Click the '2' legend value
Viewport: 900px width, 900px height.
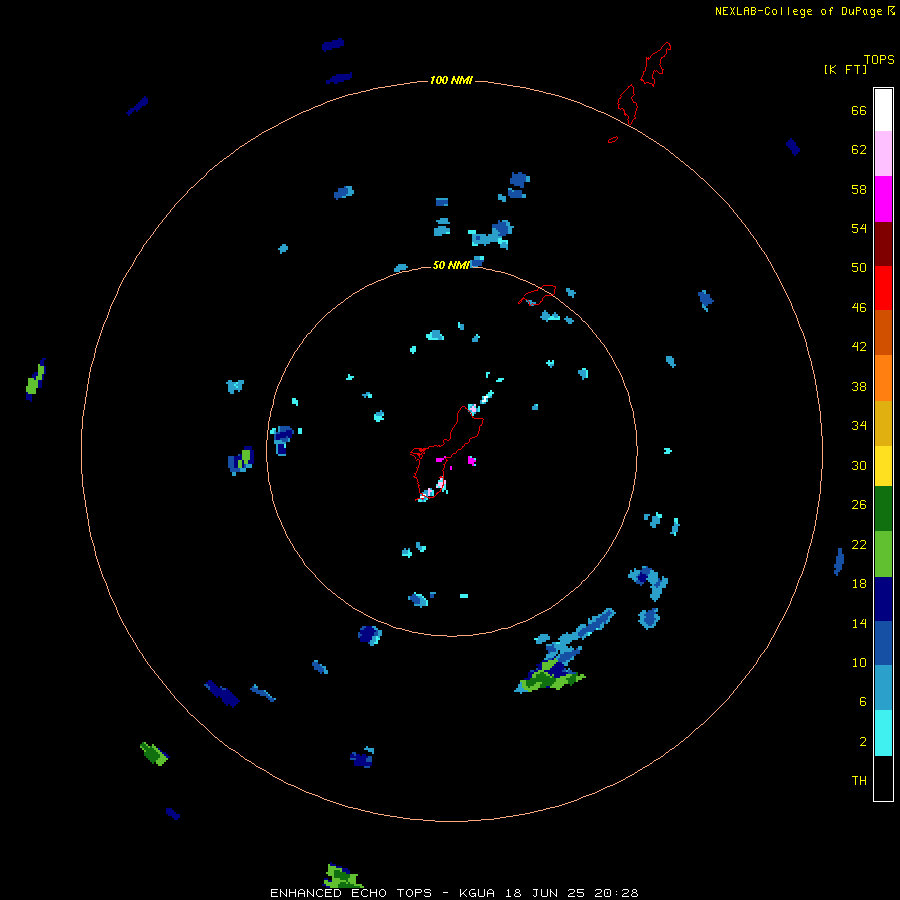[x=863, y=741]
